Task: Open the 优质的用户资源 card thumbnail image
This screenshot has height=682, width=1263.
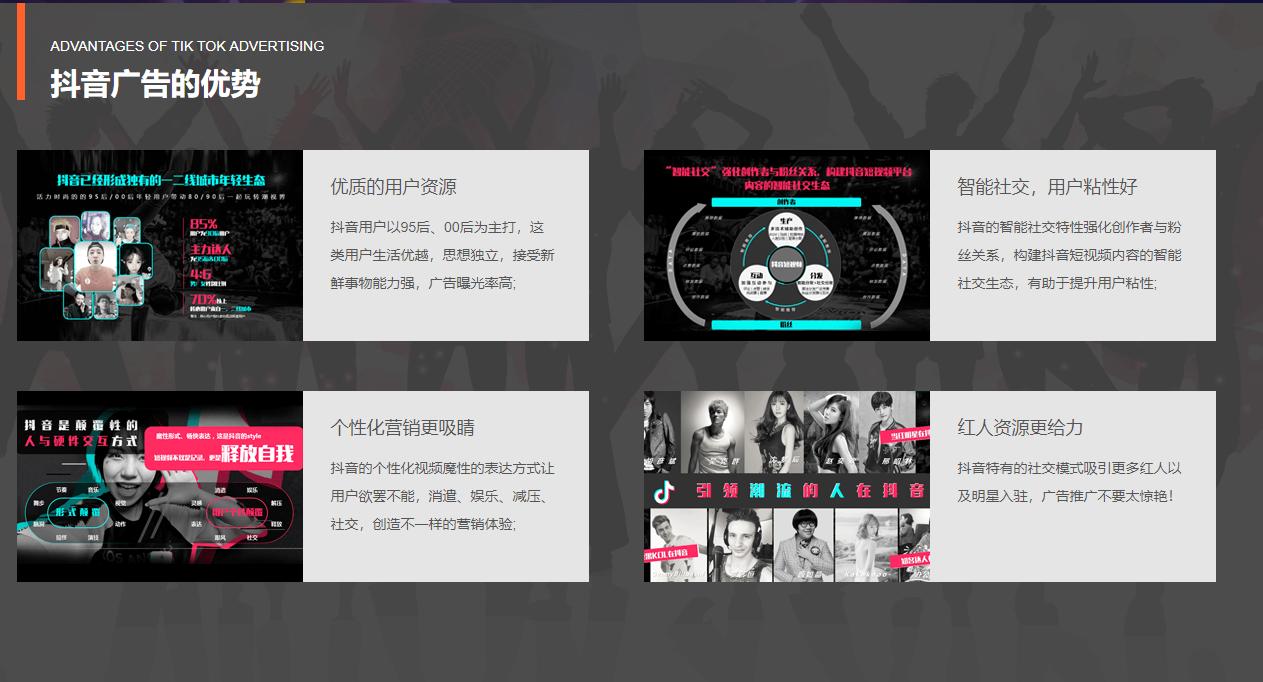Action: (x=160, y=245)
